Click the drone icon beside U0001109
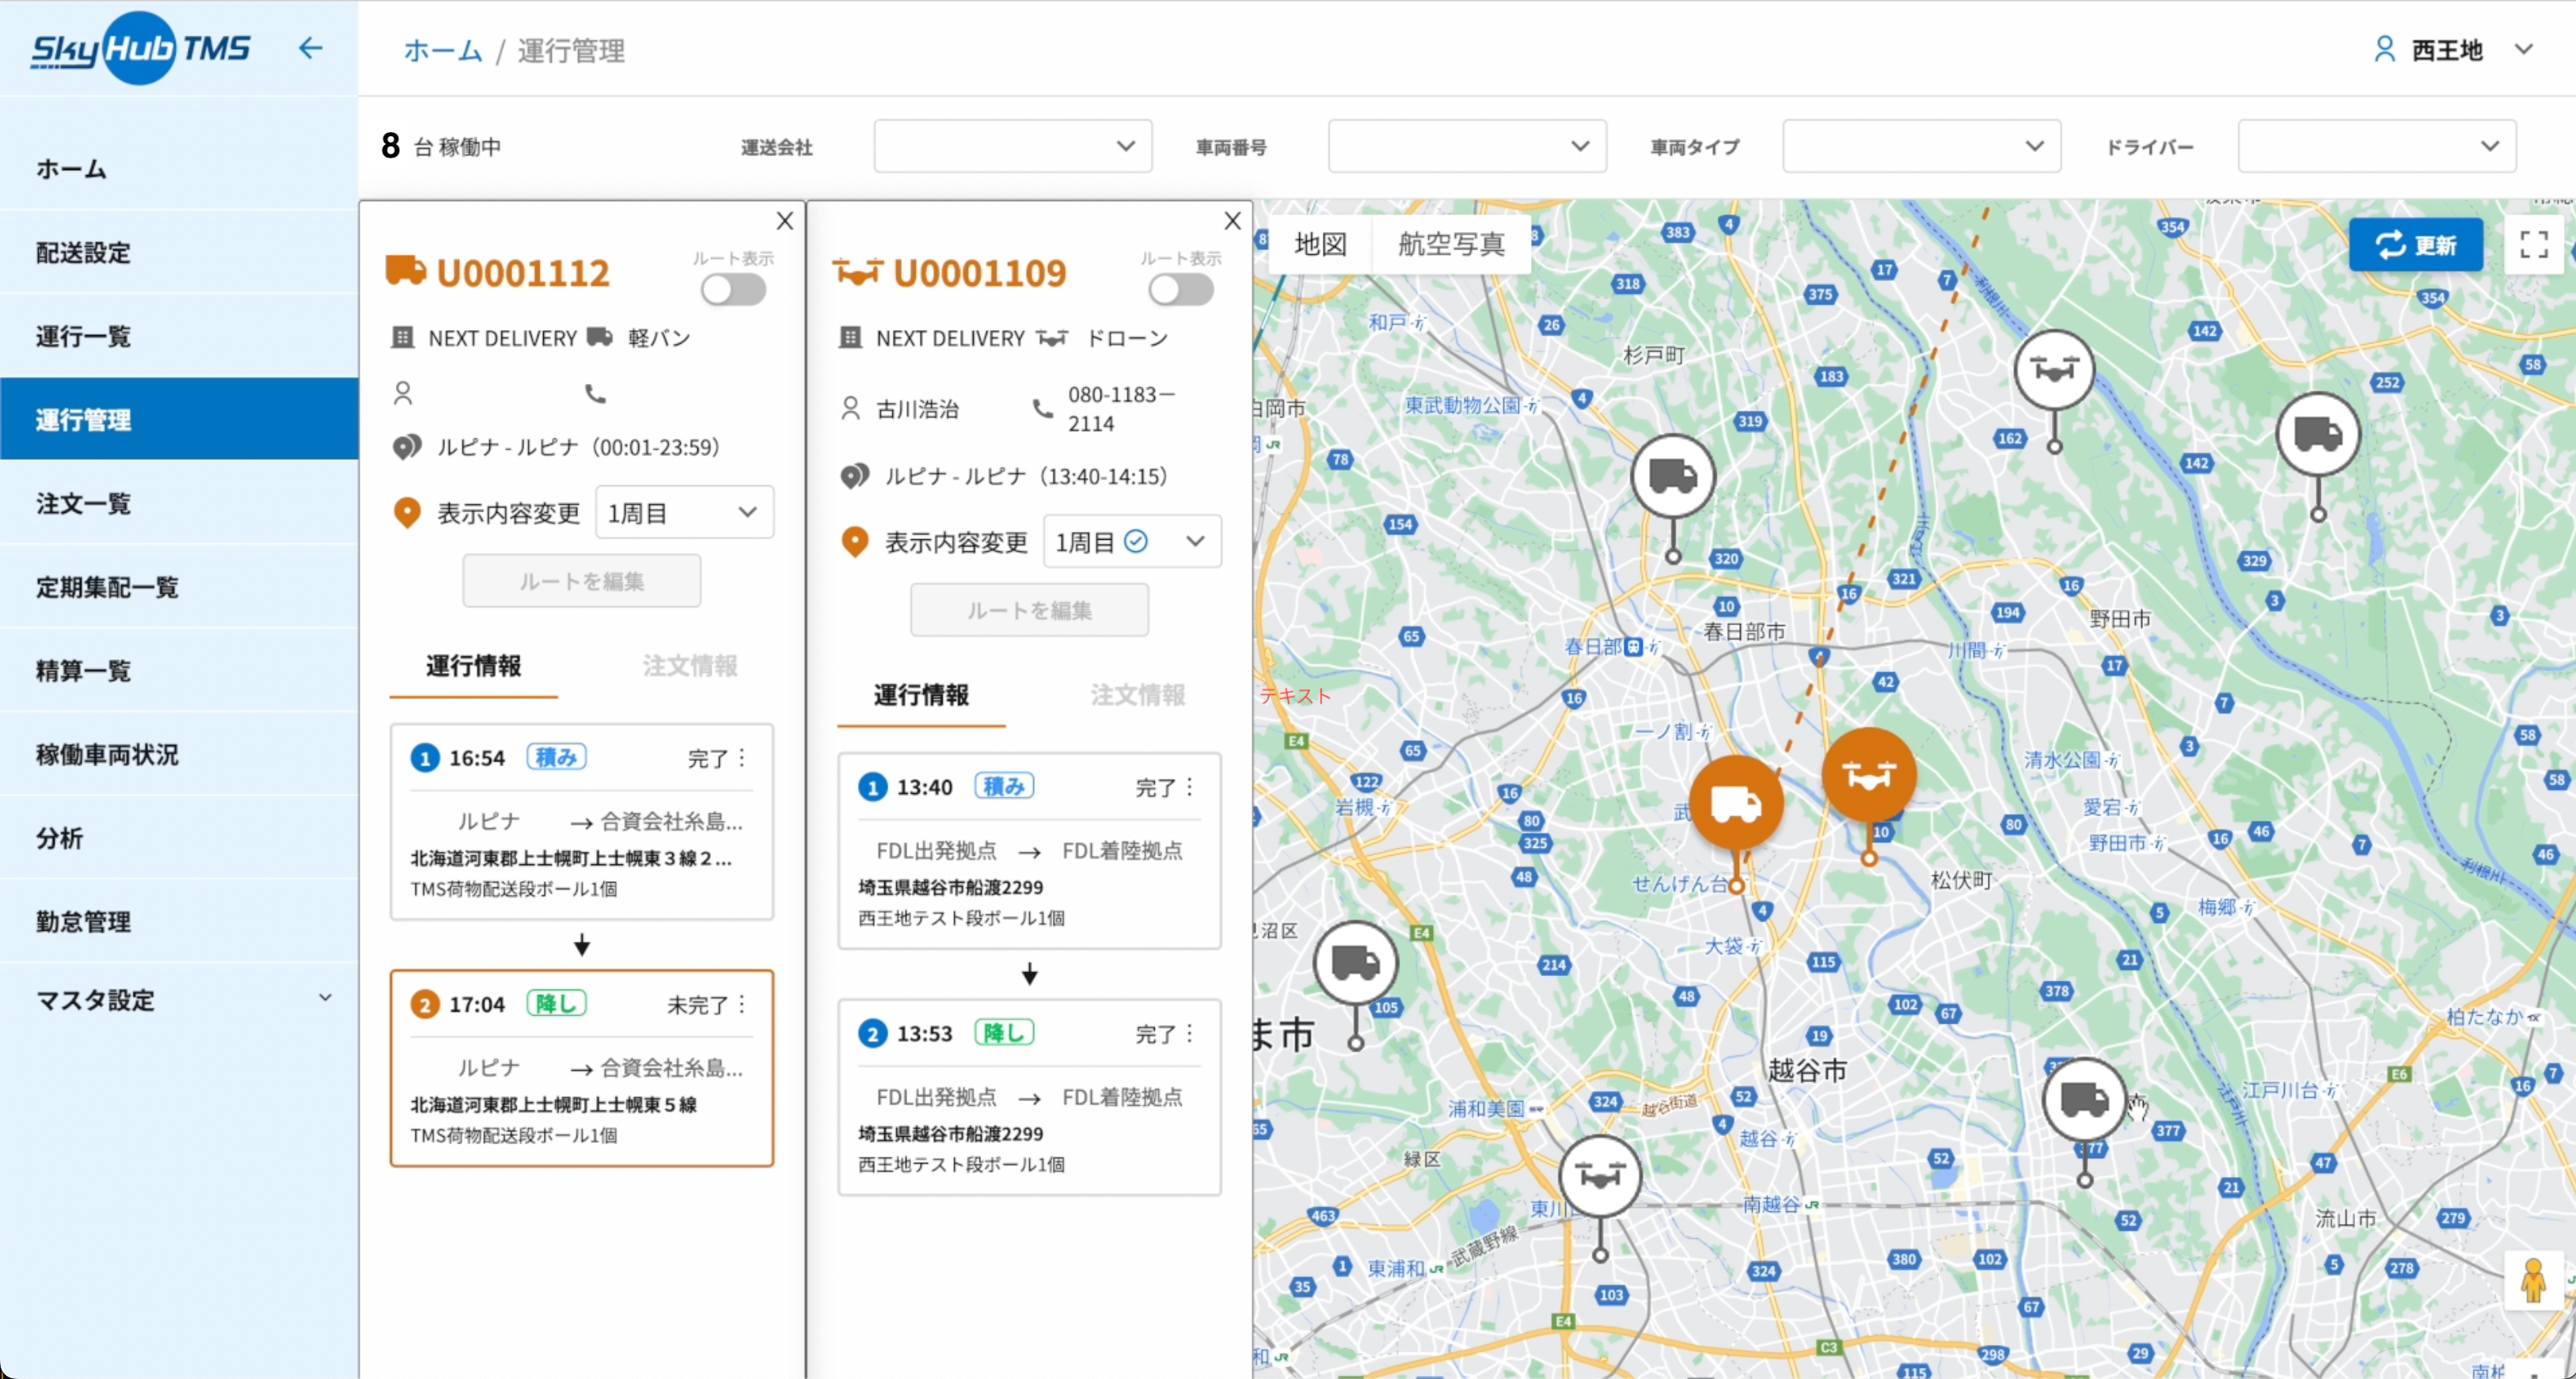This screenshot has height=1379, width=2576. click(x=858, y=270)
